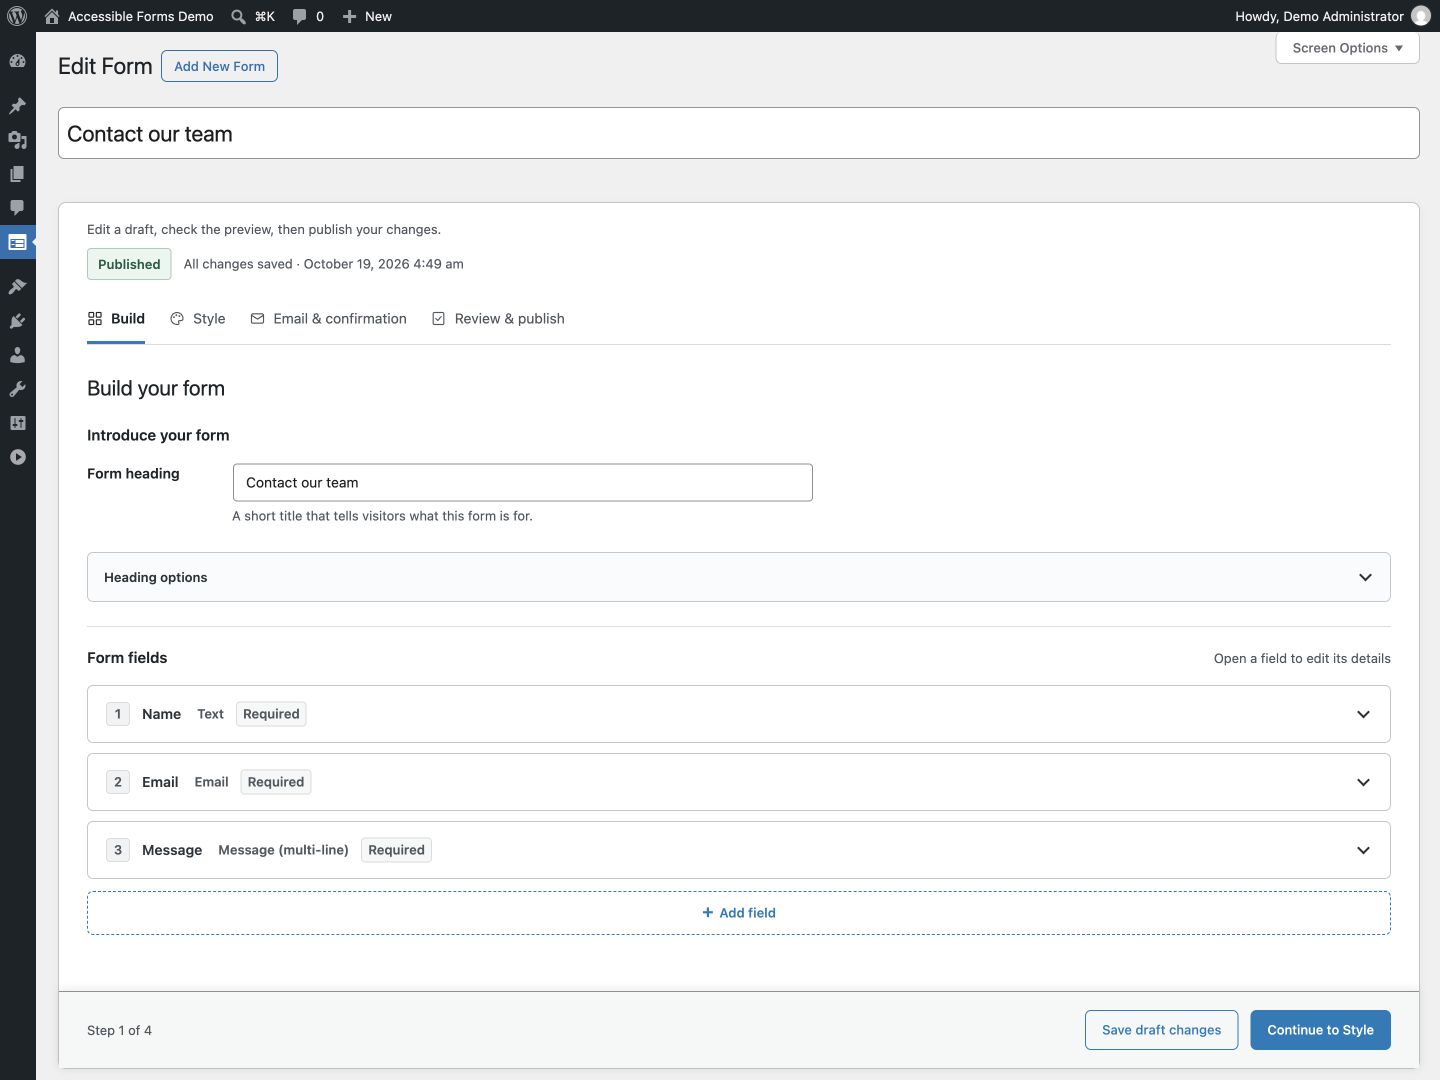Image resolution: width=1440 pixels, height=1080 pixels.
Task: Expand the Message field row
Action: point(739,850)
